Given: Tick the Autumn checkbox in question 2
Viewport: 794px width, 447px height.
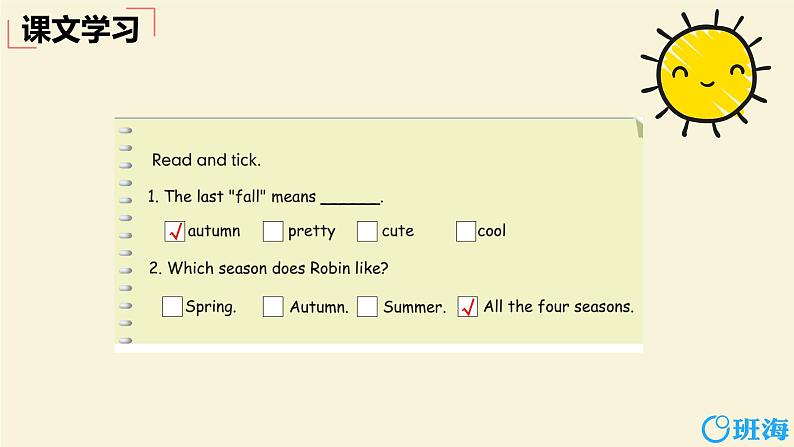Looking at the screenshot, I should [x=273, y=306].
